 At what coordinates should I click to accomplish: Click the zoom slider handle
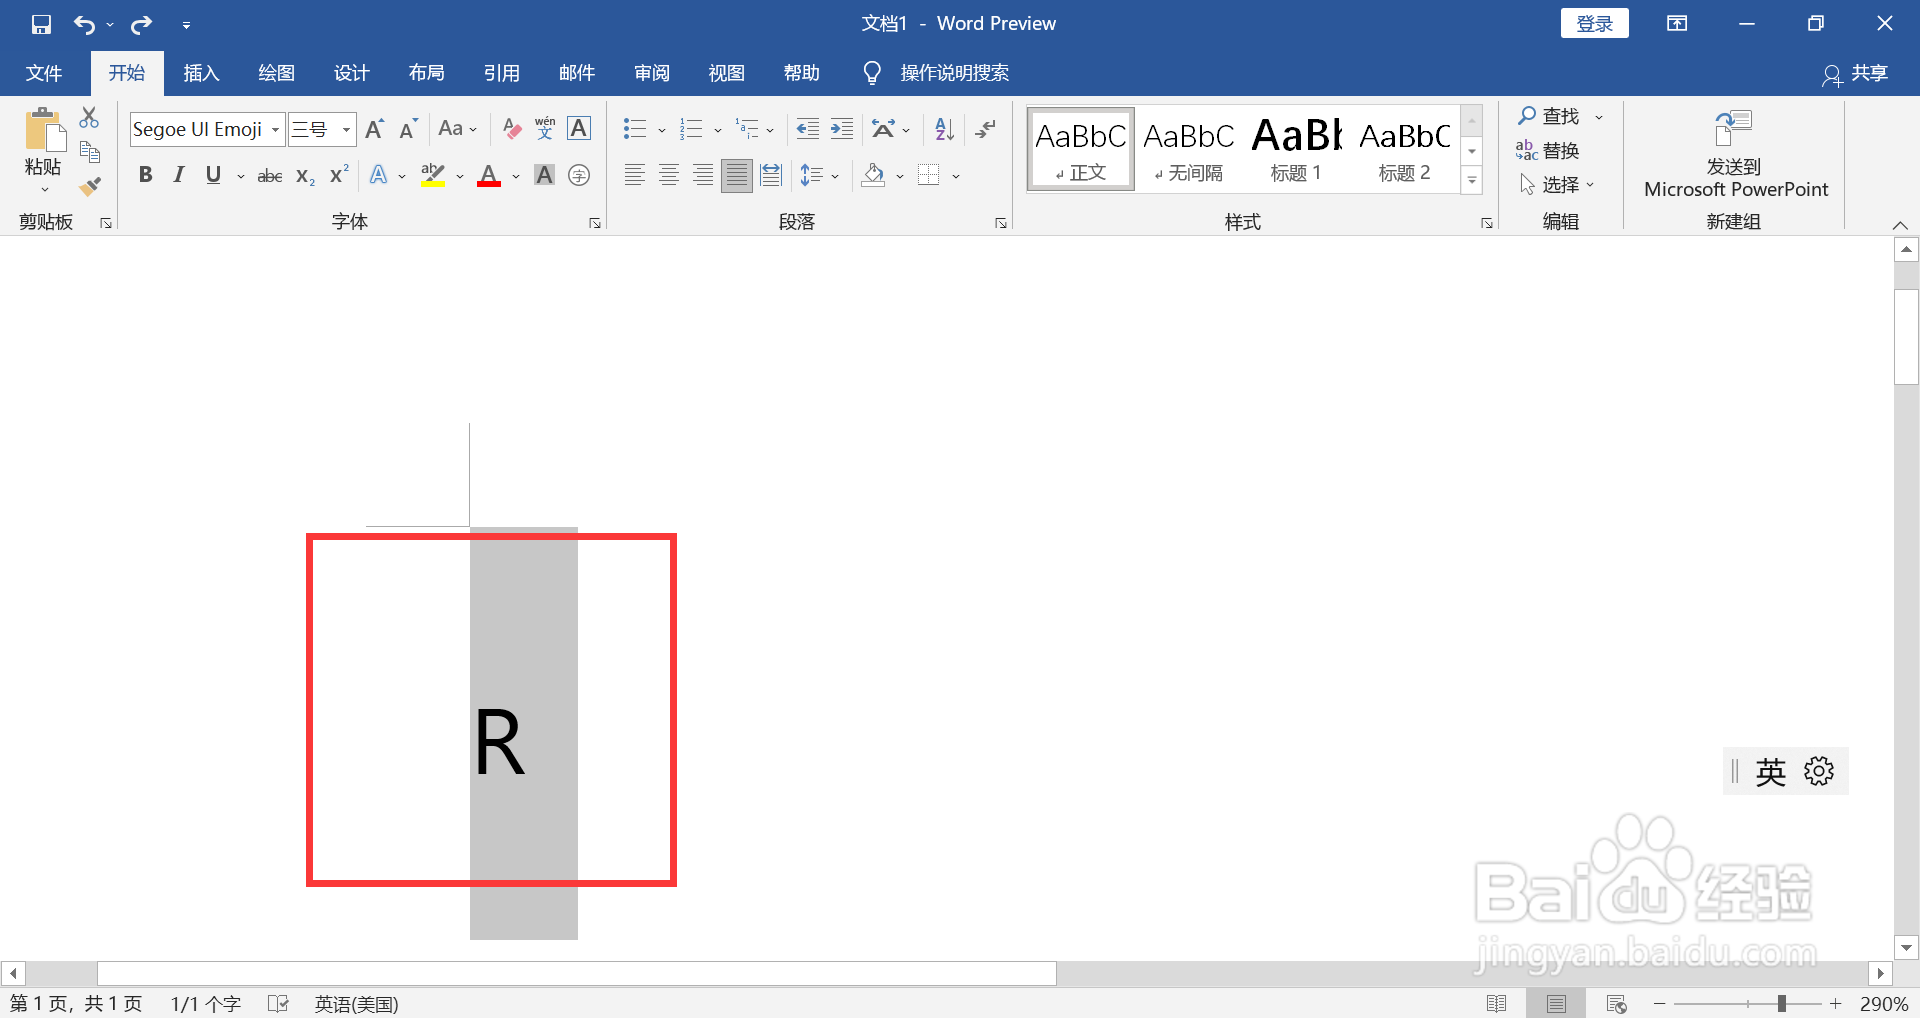[x=1781, y=1003]
